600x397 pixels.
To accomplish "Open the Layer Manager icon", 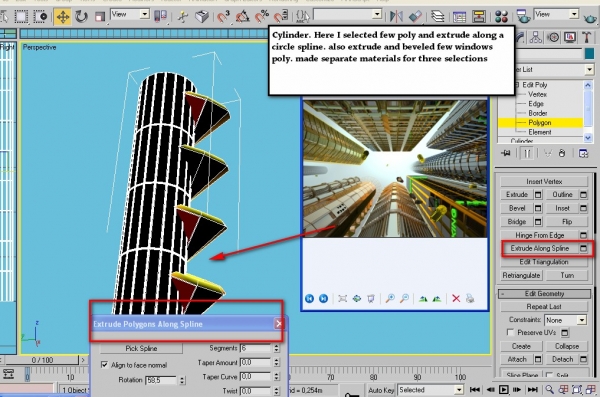I will click(x=437, y=16).
